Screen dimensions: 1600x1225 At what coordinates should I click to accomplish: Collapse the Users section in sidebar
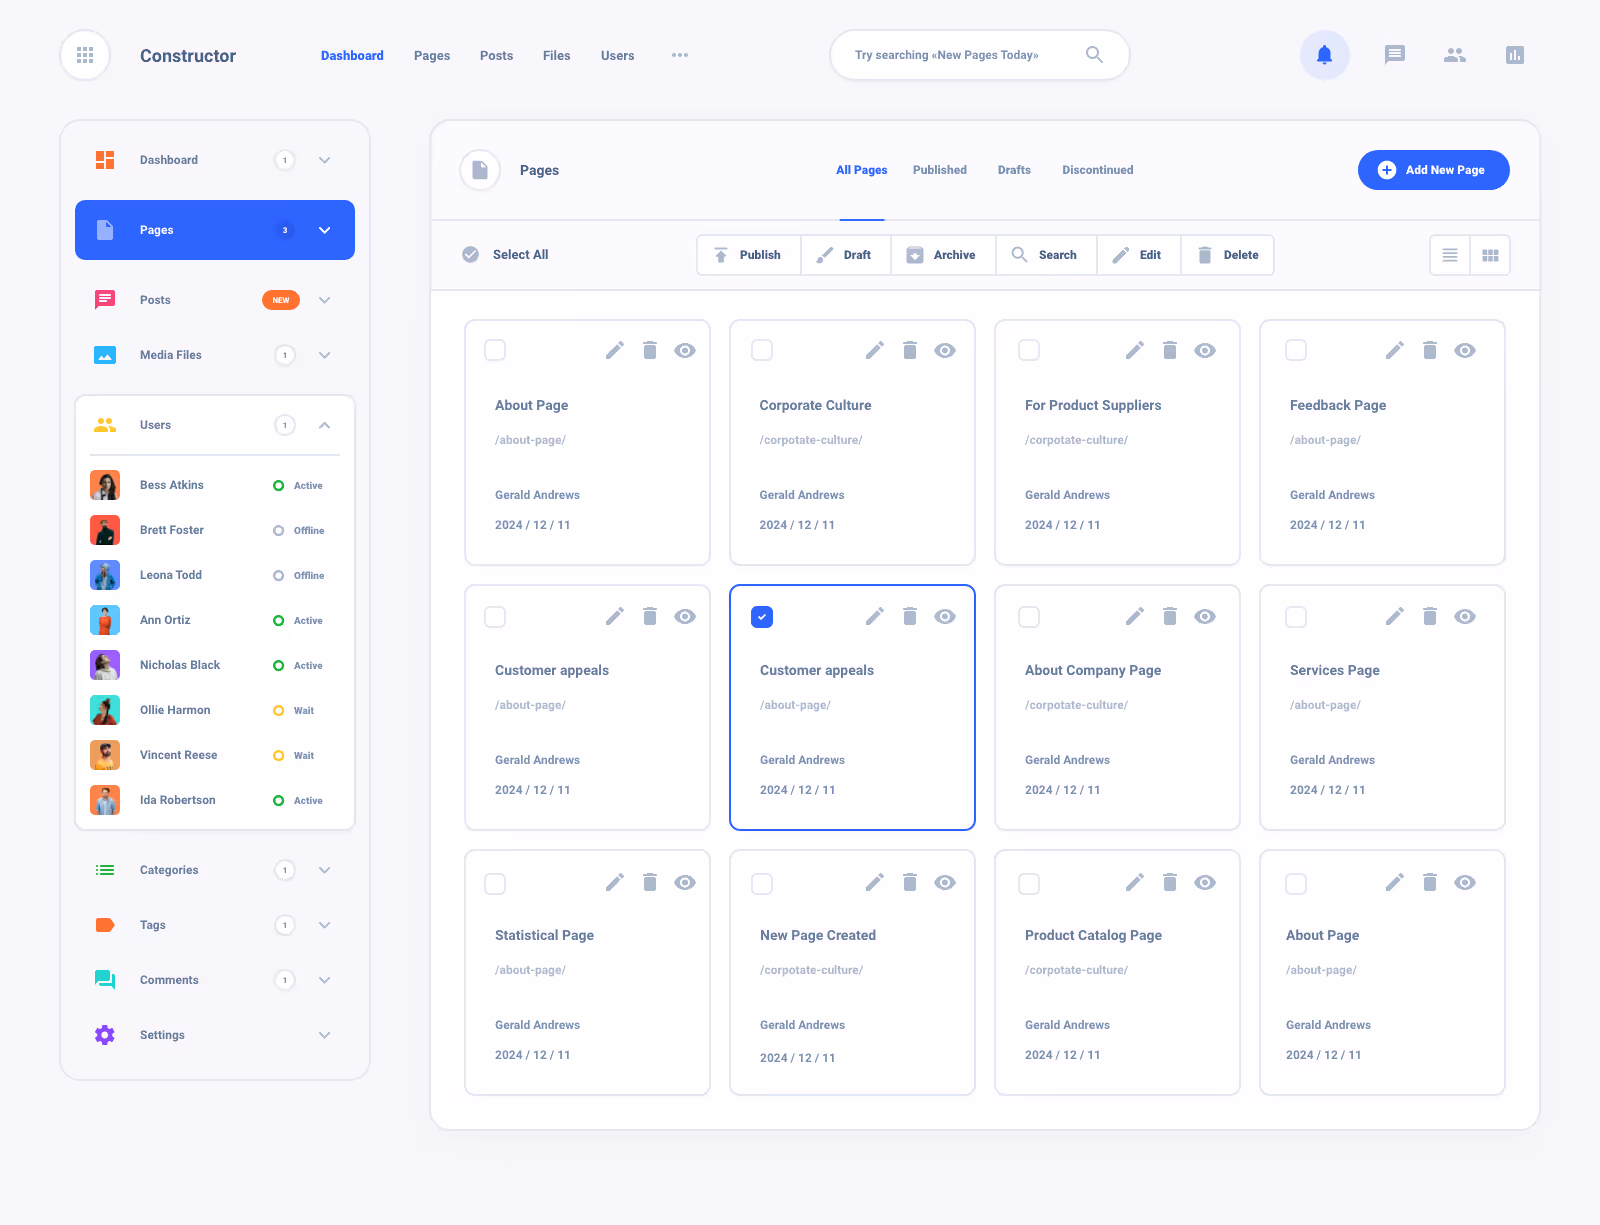coord(324,424)
